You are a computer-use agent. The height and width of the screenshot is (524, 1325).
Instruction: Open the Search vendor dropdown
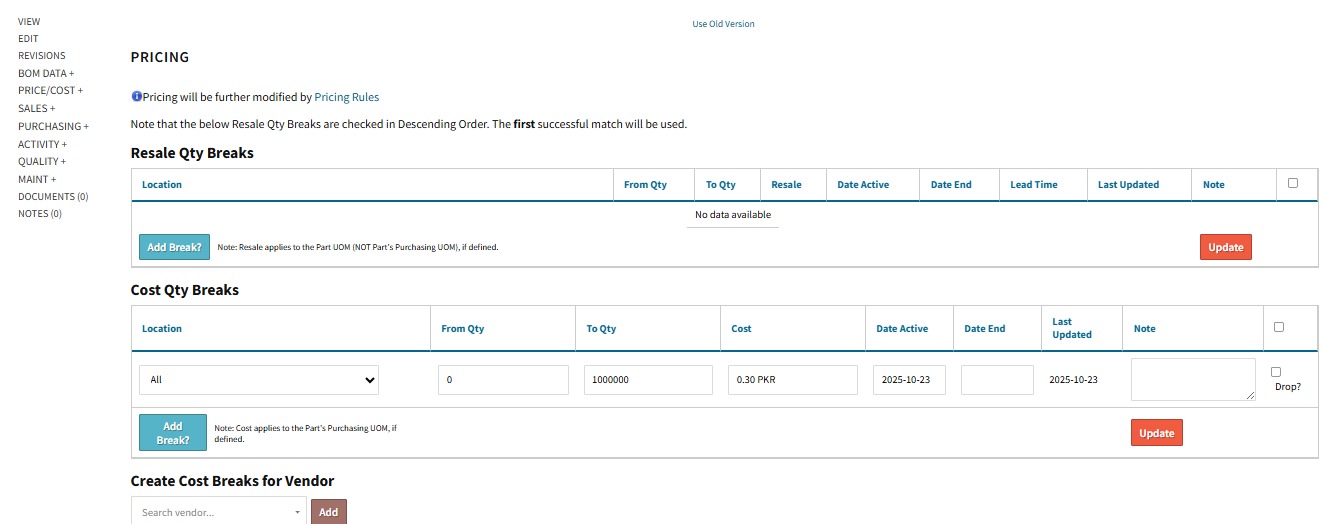[x=220, y=512]
